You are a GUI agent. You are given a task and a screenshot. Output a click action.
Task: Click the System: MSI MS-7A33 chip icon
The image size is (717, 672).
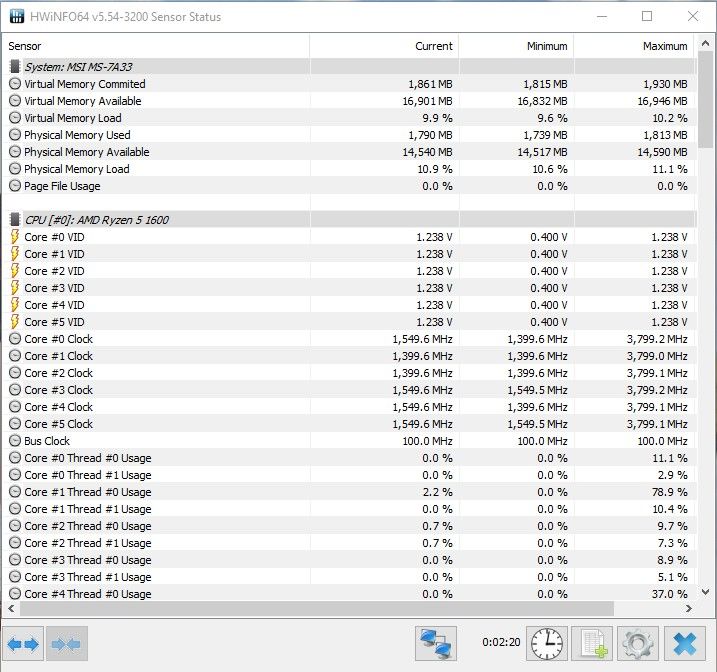pyautogui.click(x=15, y=67)
